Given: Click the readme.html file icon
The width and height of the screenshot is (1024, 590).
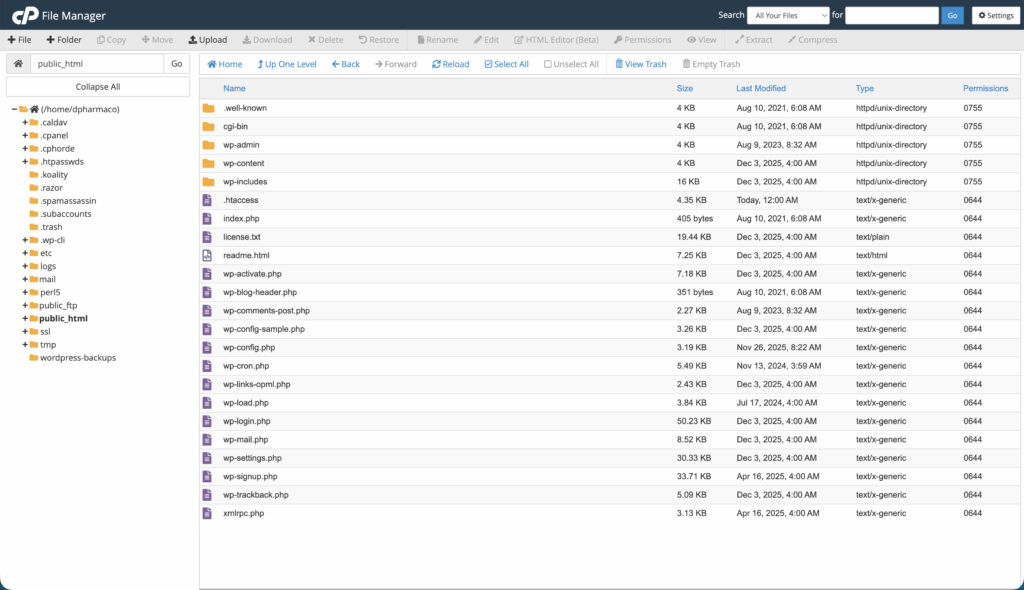Looking at the screenshot, I should [208, 255].
